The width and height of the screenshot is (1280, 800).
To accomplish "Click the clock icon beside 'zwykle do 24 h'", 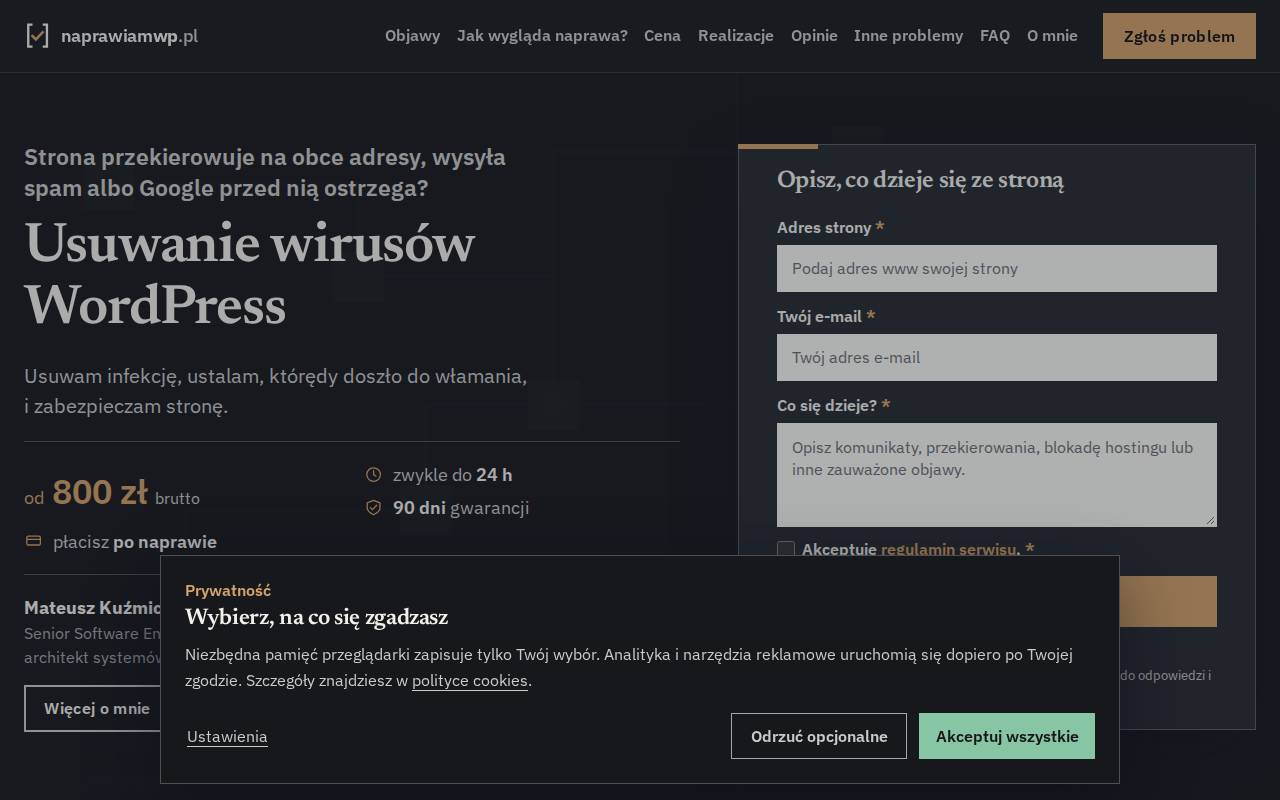I will 374,475.
